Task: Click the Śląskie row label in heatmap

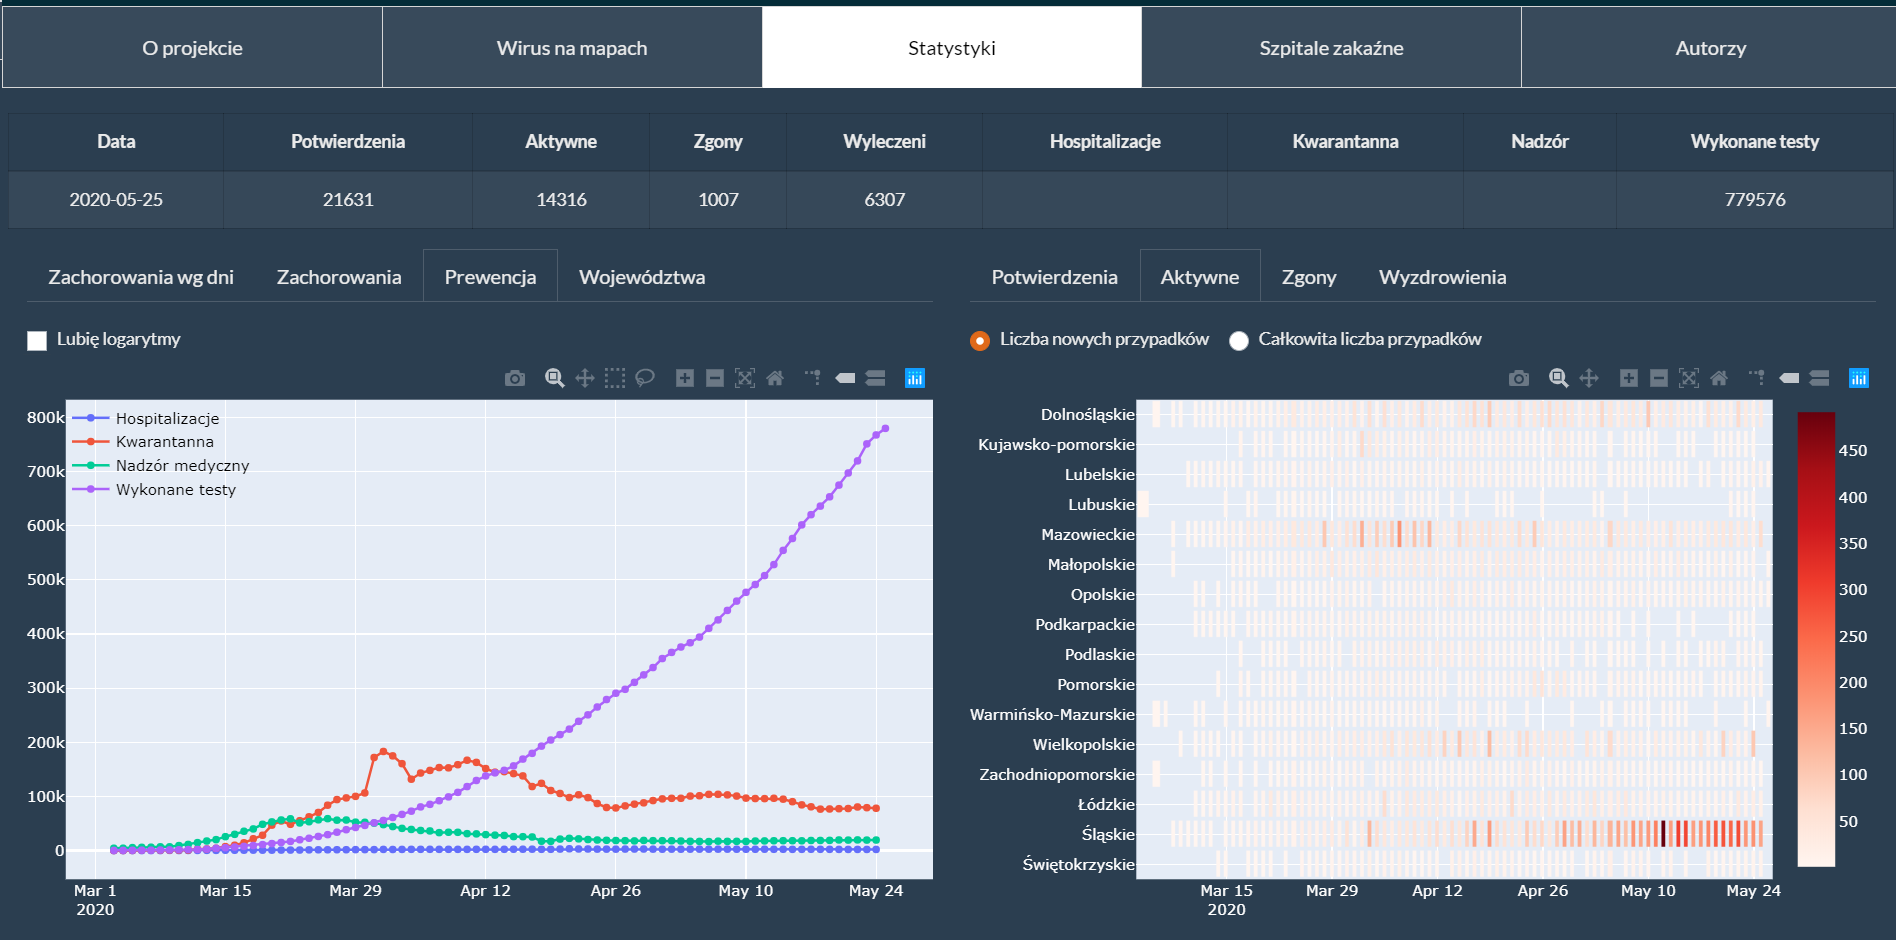Action: point(1108,834)
